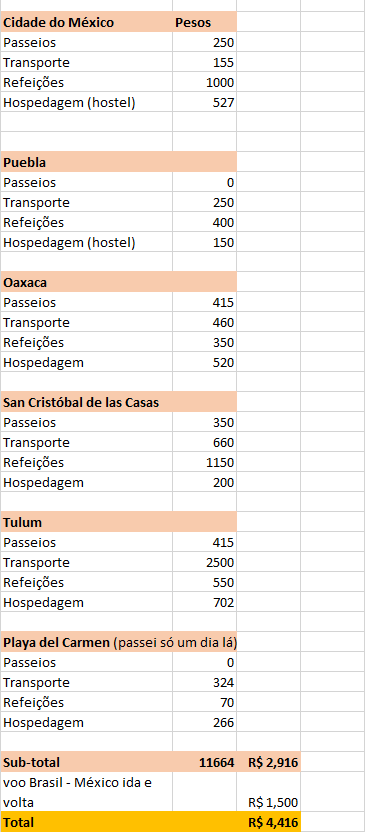This screenshot has width=368, height=832.
Task: Select the Refeições value 70 cell
Action: (205, 703)
